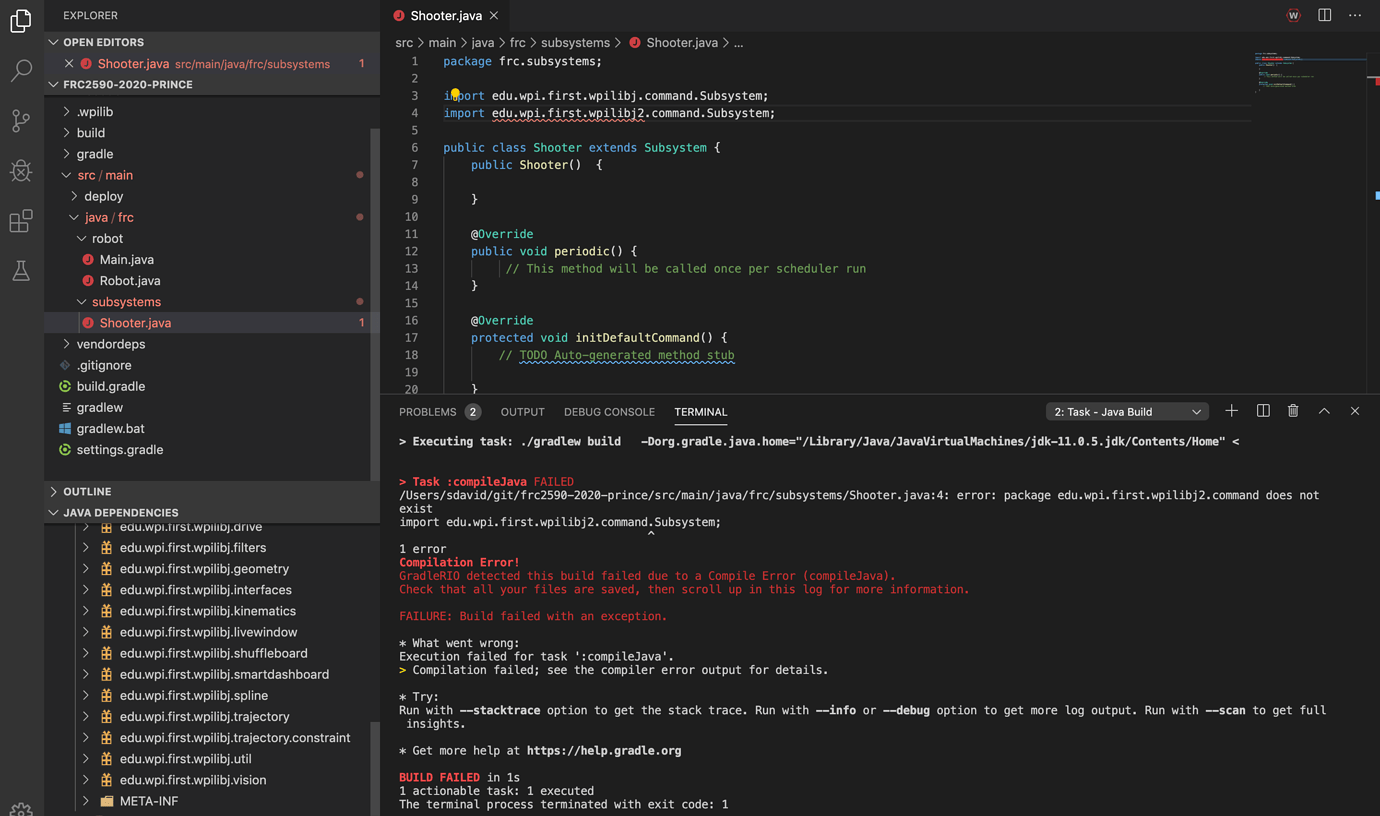This screenshot has height=816, width=1380.
Task: Maximize the panel size with up chevron
Action: [x=1324, y=411]
